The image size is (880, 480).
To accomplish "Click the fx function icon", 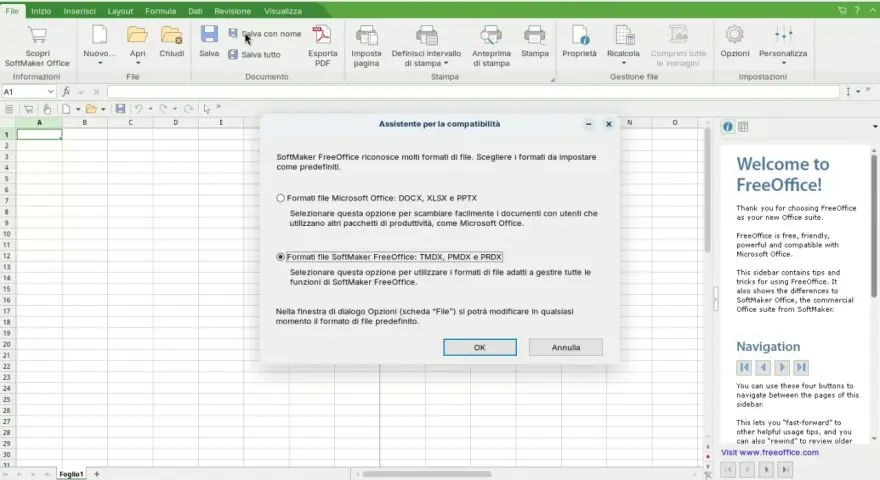I will (66, 92).
